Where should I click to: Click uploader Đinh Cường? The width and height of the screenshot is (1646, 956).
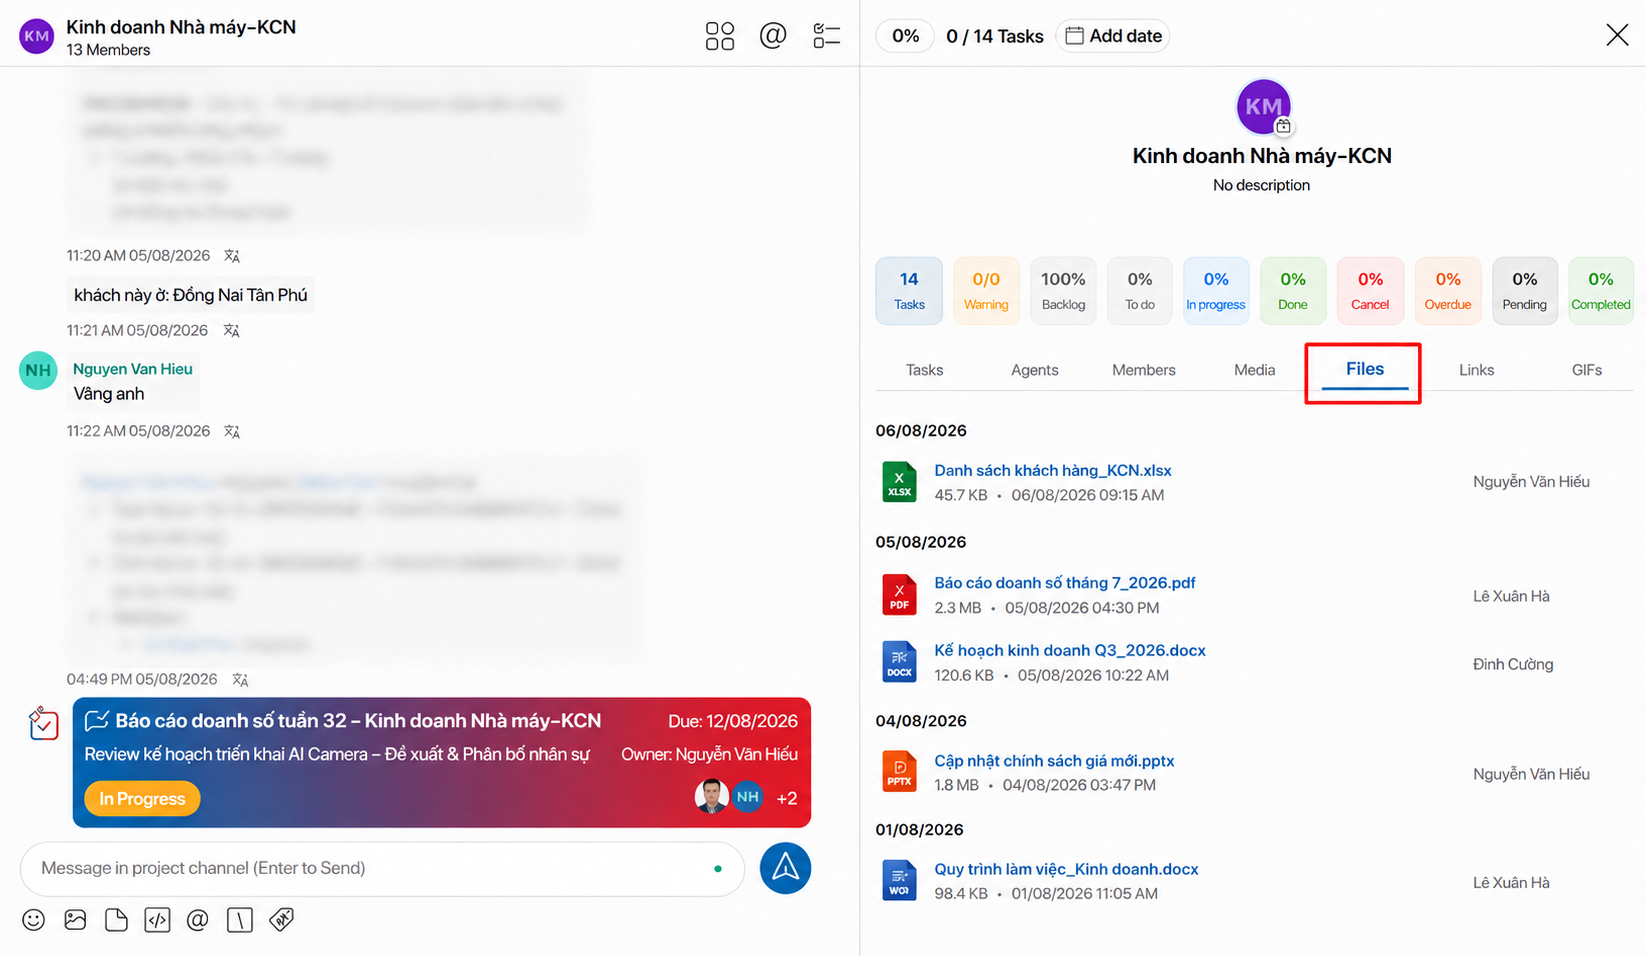pos(1513,664)
